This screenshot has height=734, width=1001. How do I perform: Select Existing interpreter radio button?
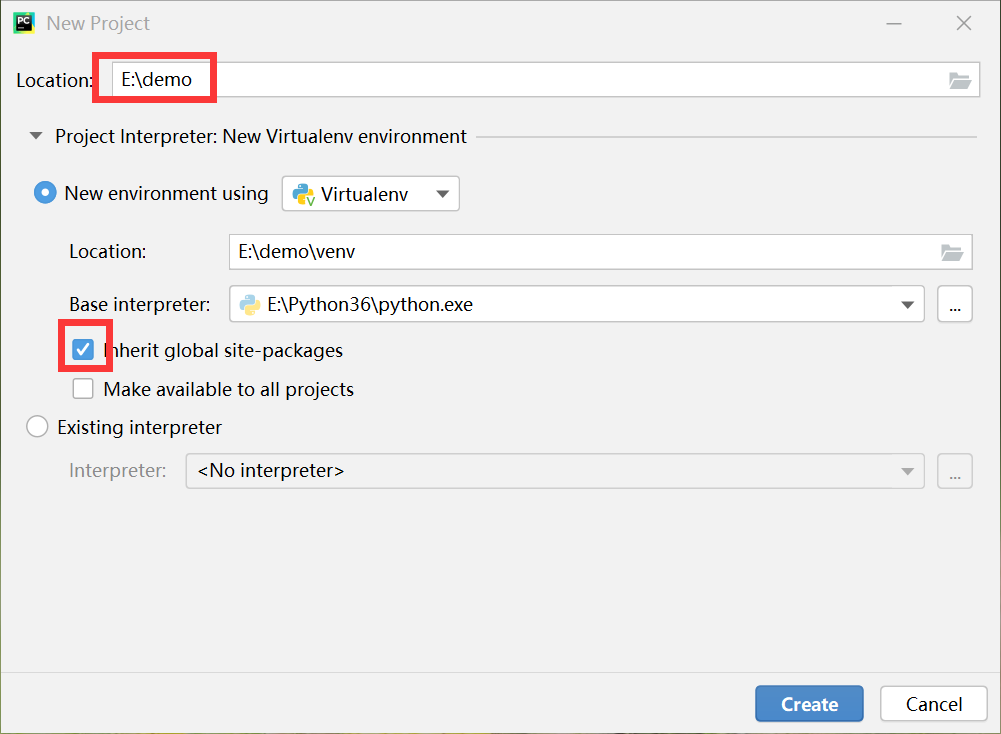37,426
